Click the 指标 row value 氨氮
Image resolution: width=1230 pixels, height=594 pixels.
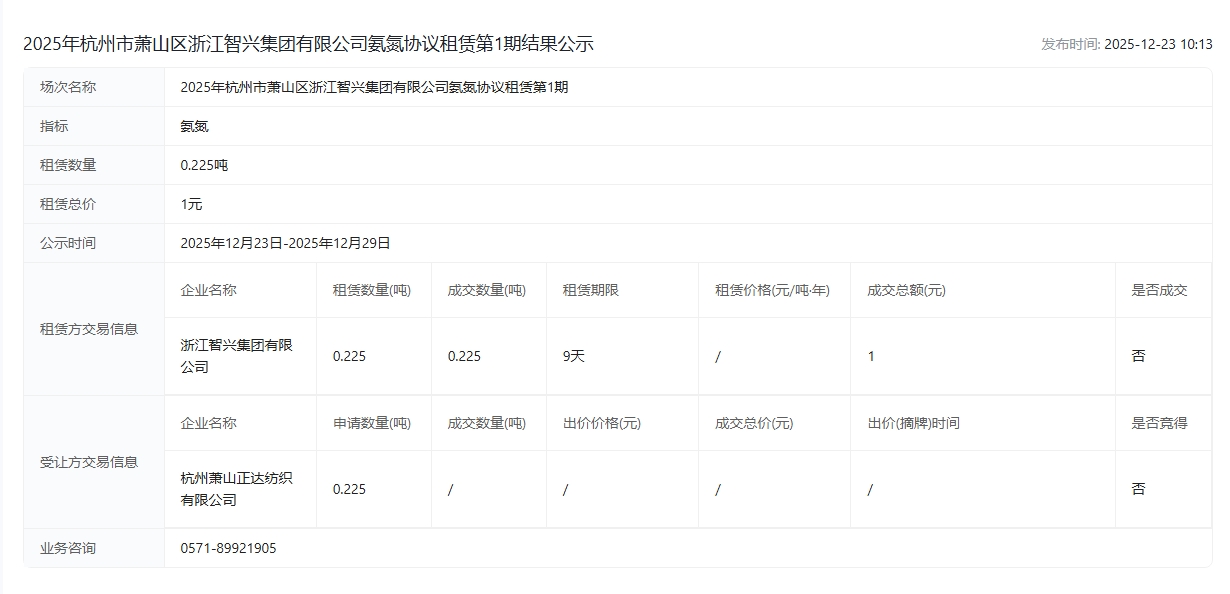tap(194, 126)
